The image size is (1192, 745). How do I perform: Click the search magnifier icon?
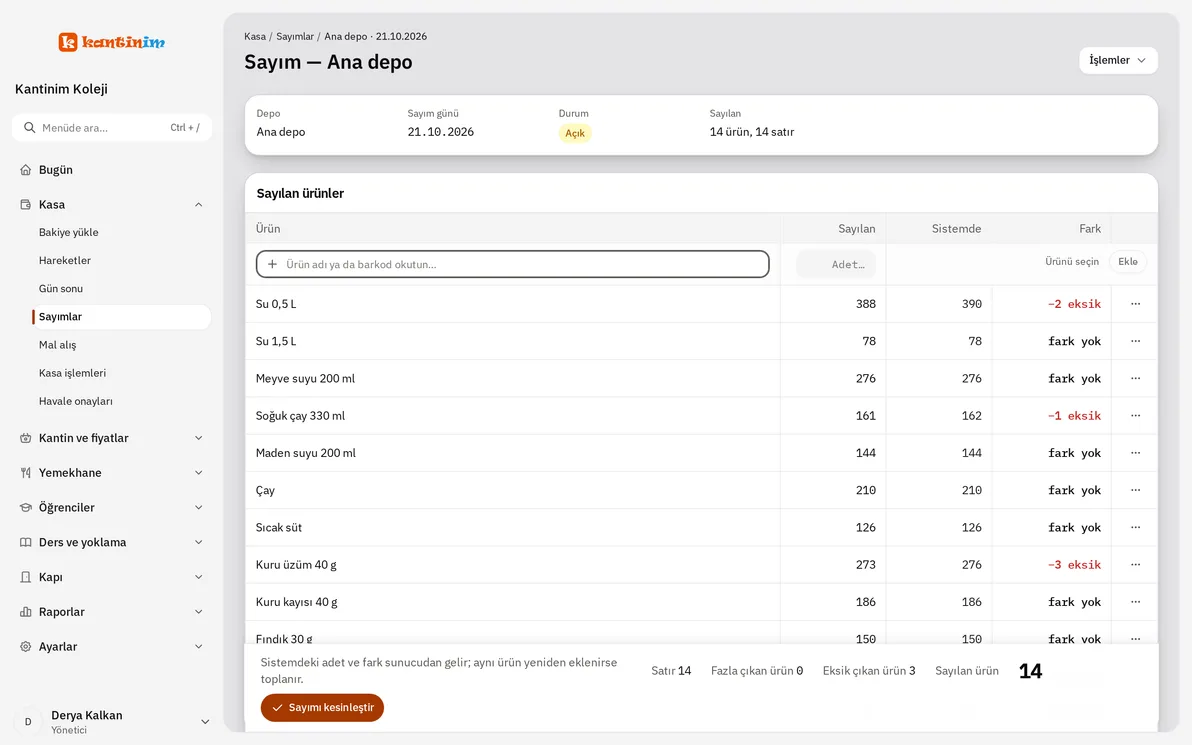pos(30,128)
